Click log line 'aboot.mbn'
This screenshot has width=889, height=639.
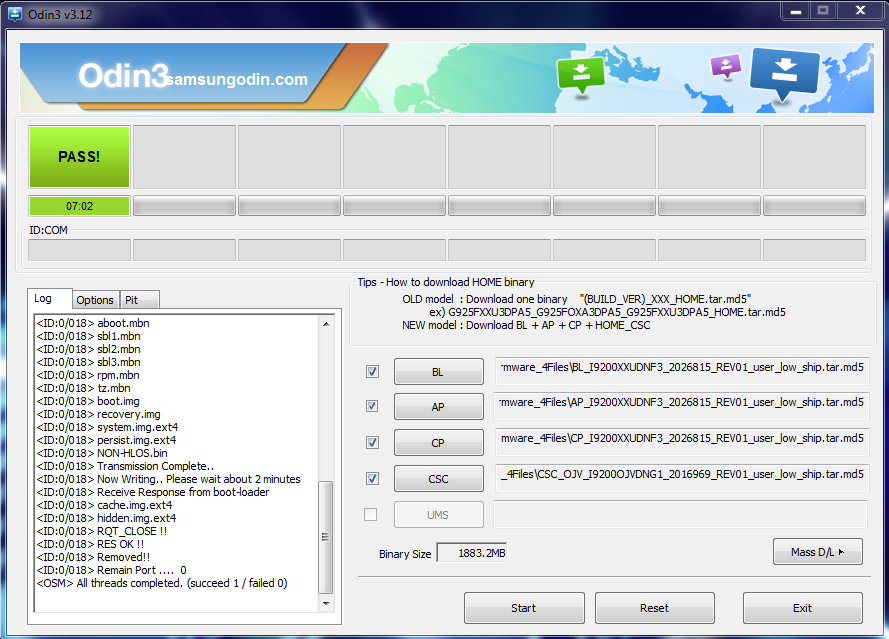tap(93, 323)
